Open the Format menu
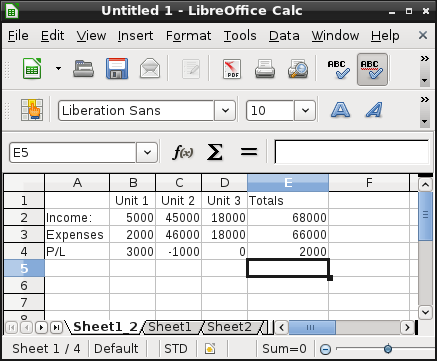 pos(188,35)
